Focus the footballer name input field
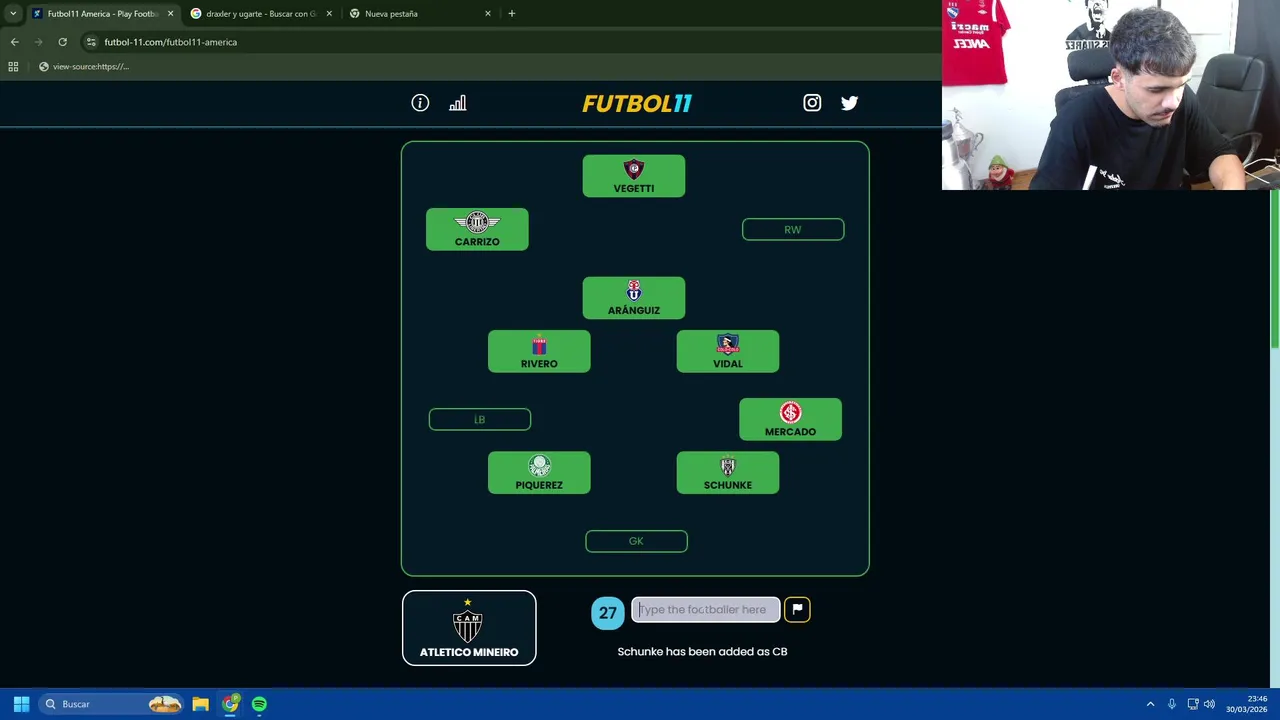Screen dimensions: 1280x720 click(x=706, y=610)
